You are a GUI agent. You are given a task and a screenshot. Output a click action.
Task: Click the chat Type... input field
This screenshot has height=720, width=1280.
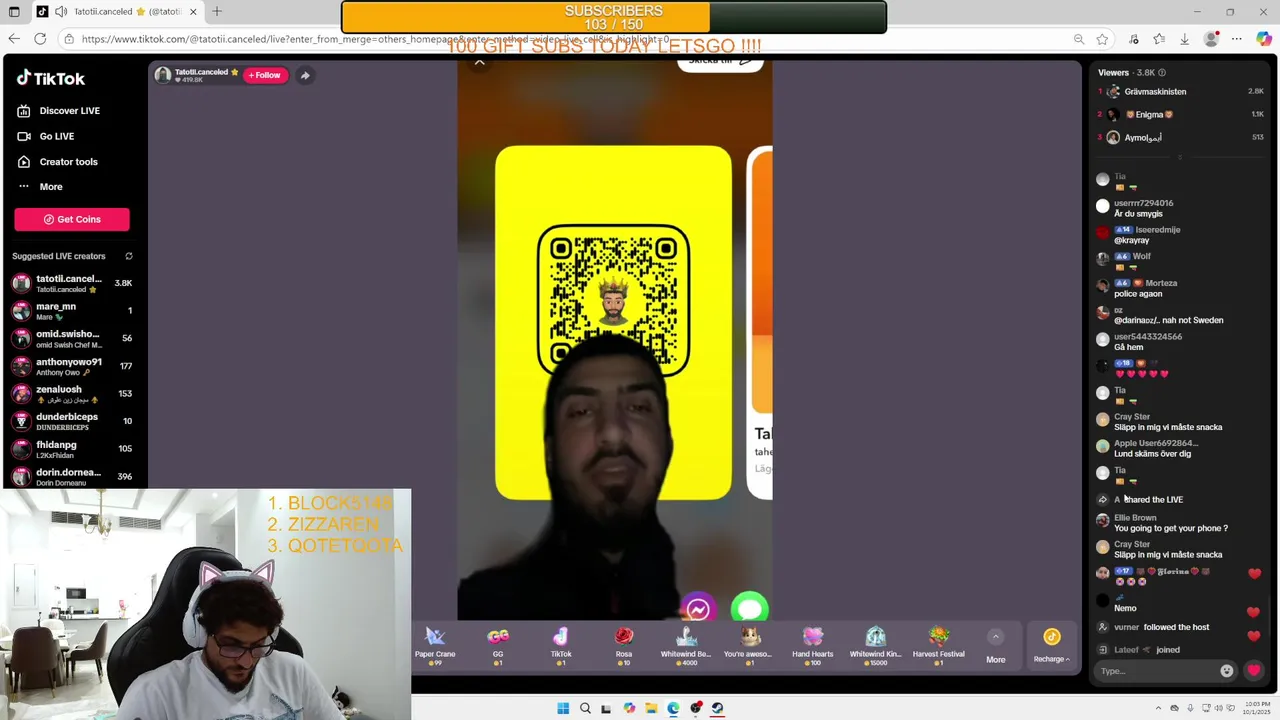1156,671
